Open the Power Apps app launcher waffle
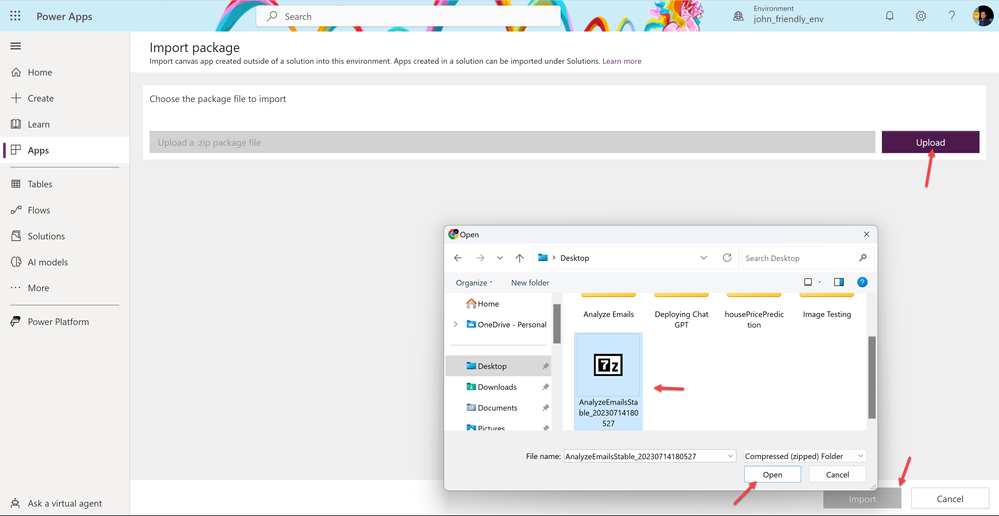The height and width of the screenshot is (516, 999). 15,16
